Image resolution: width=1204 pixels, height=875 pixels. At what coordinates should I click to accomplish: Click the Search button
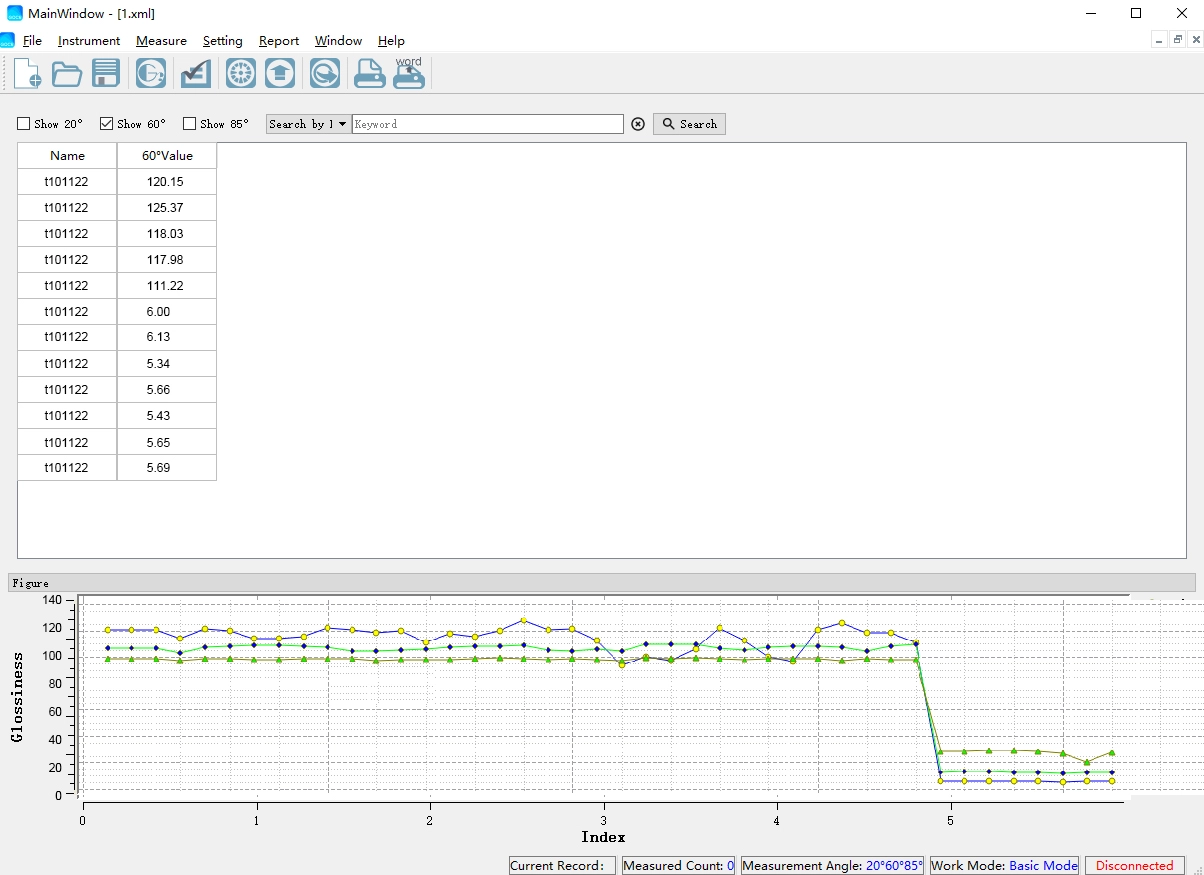click(x=689, y=124)
